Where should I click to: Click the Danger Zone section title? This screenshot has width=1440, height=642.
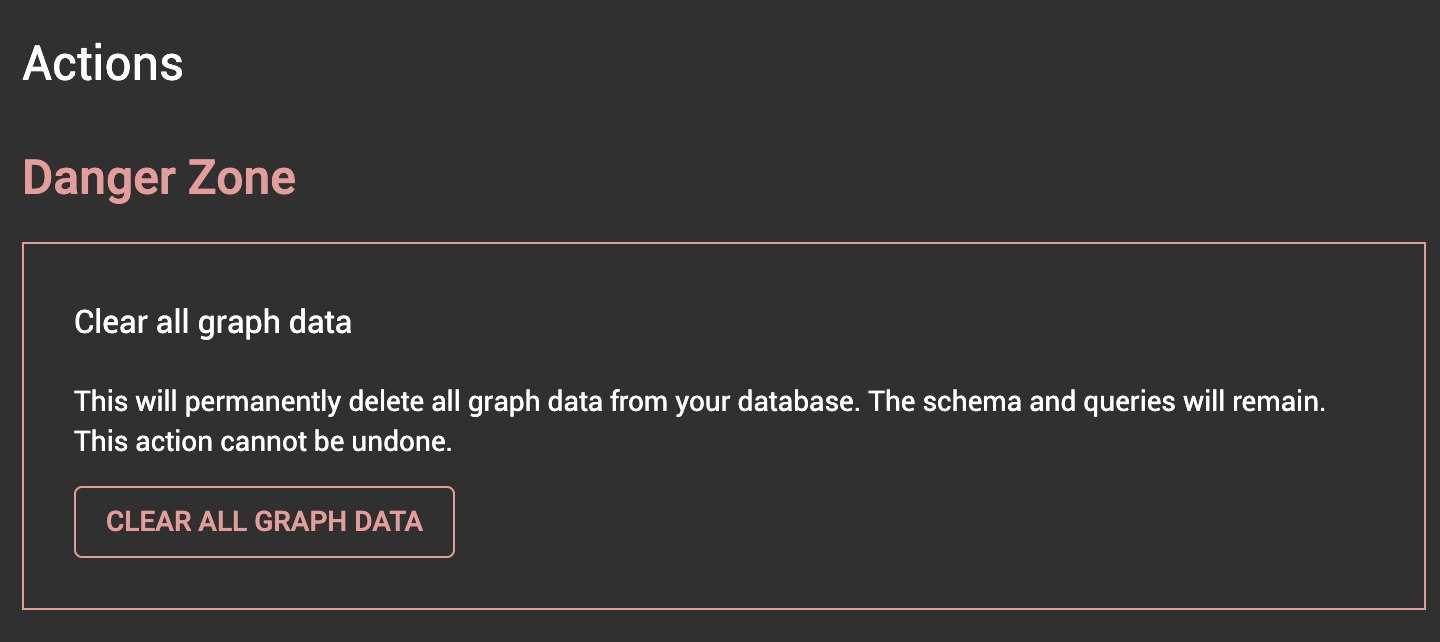pos(159,177)
